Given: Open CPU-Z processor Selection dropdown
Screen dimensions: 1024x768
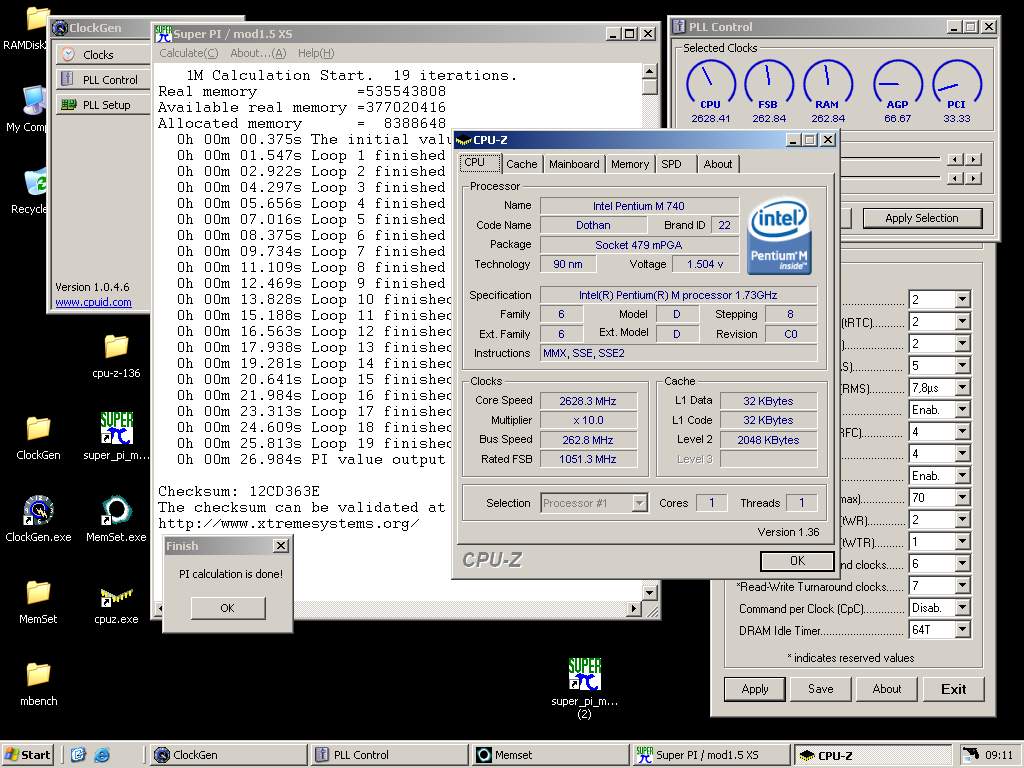Looking at the screenshot, I should click(x=640, y=503).
